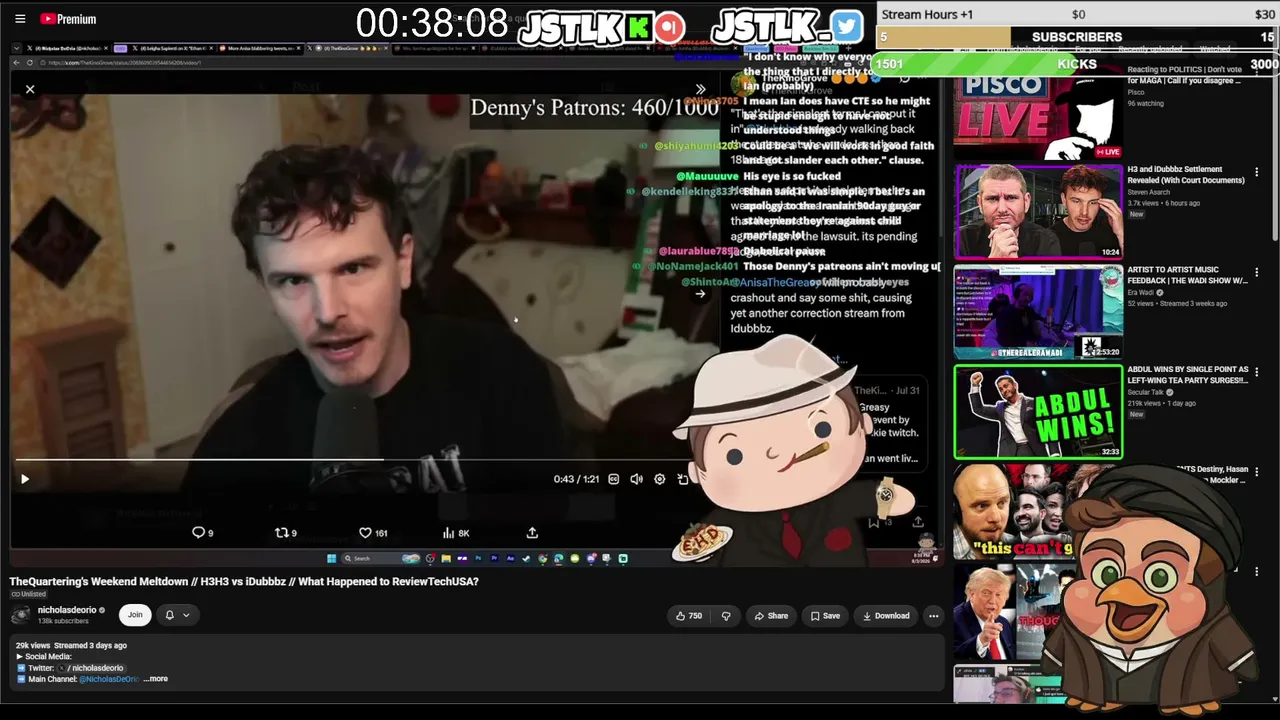This screenshot has width=1280, height=720.
Task: Open the Twitter / nicholasdeorio link
Action: [90, 668]
